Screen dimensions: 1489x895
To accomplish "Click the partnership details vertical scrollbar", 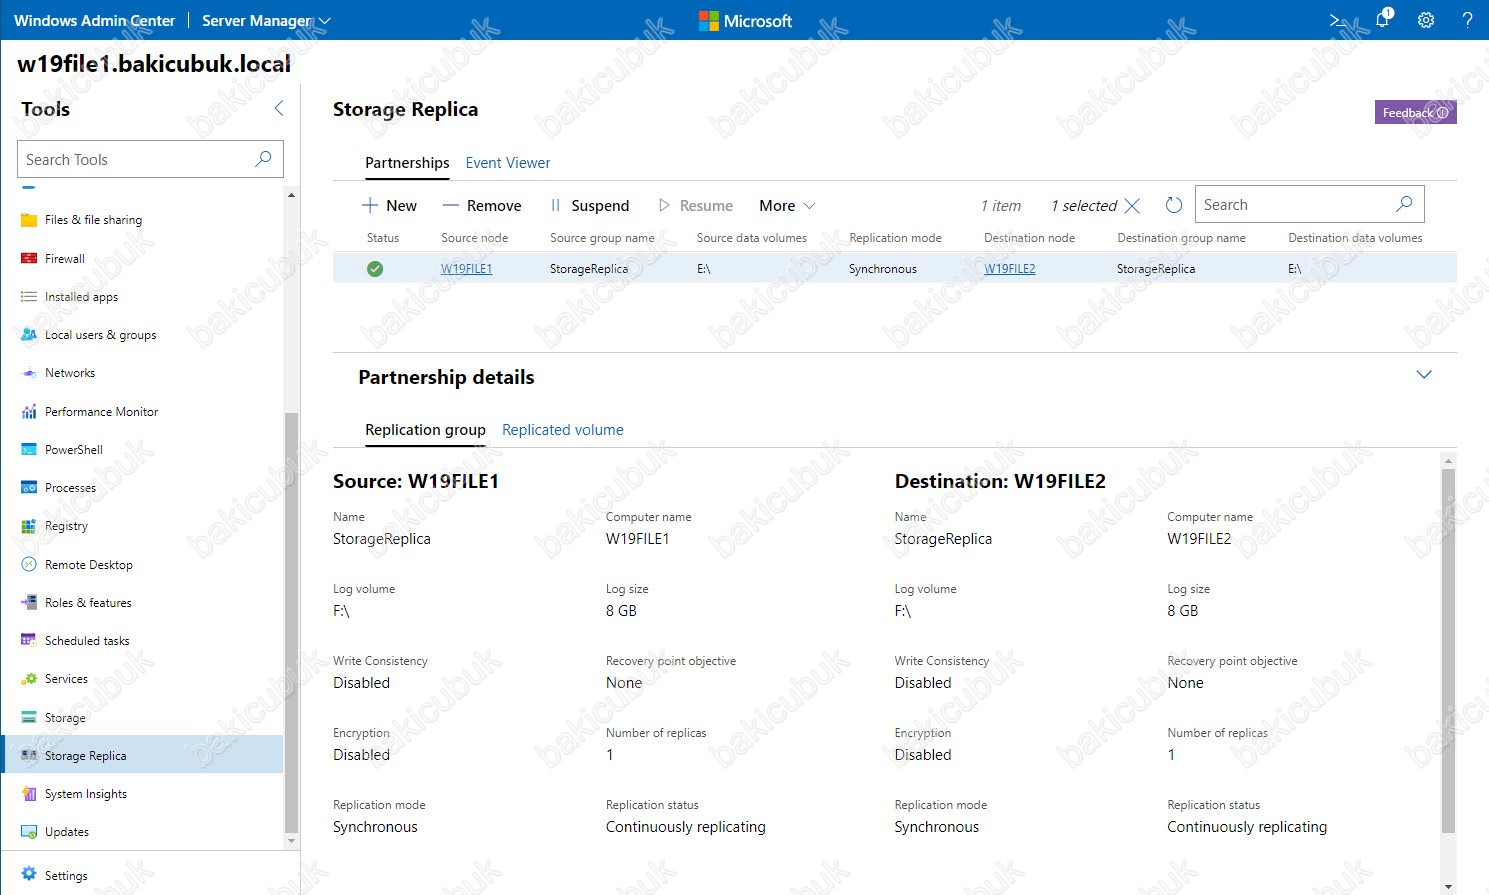I will point(1447,650).
